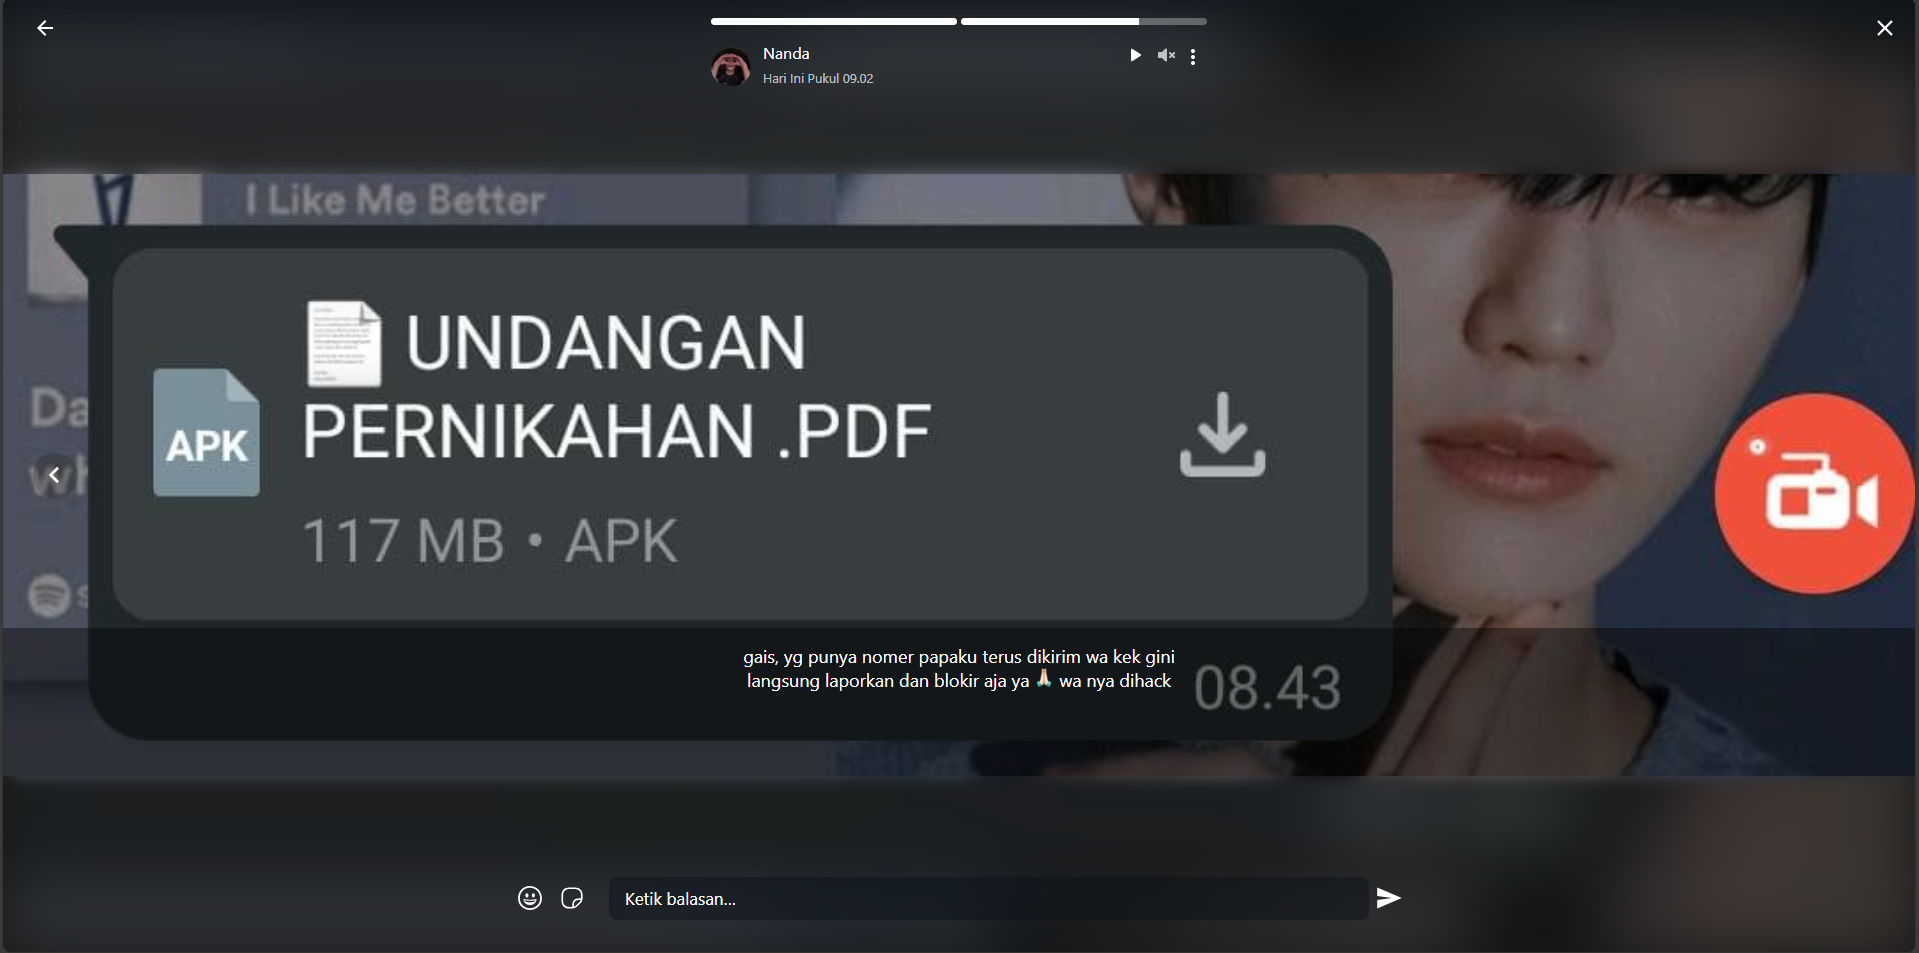The image size is (1919, 953).
Task: Click the contact name Nanda
Action: [786, 53]
